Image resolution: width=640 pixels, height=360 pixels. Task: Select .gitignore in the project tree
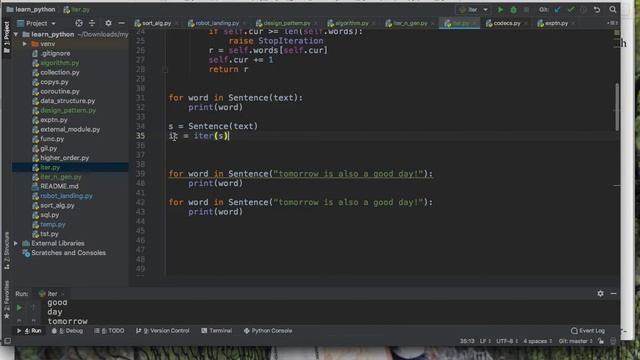pos(55,53)
